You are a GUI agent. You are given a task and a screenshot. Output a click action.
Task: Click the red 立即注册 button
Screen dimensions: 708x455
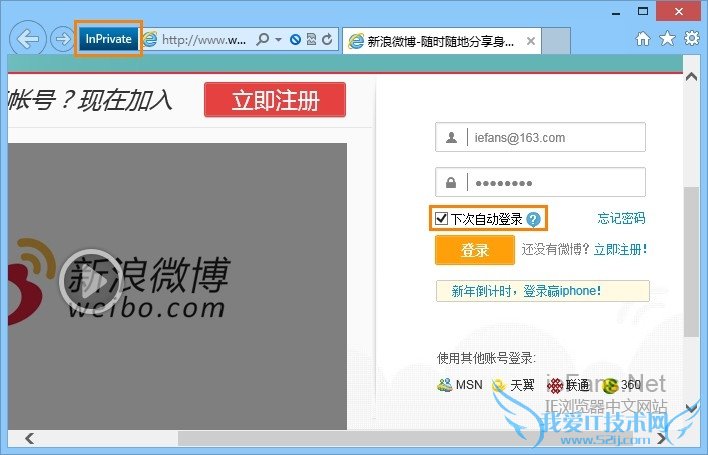pyautogui.click(x=275, y=100)
